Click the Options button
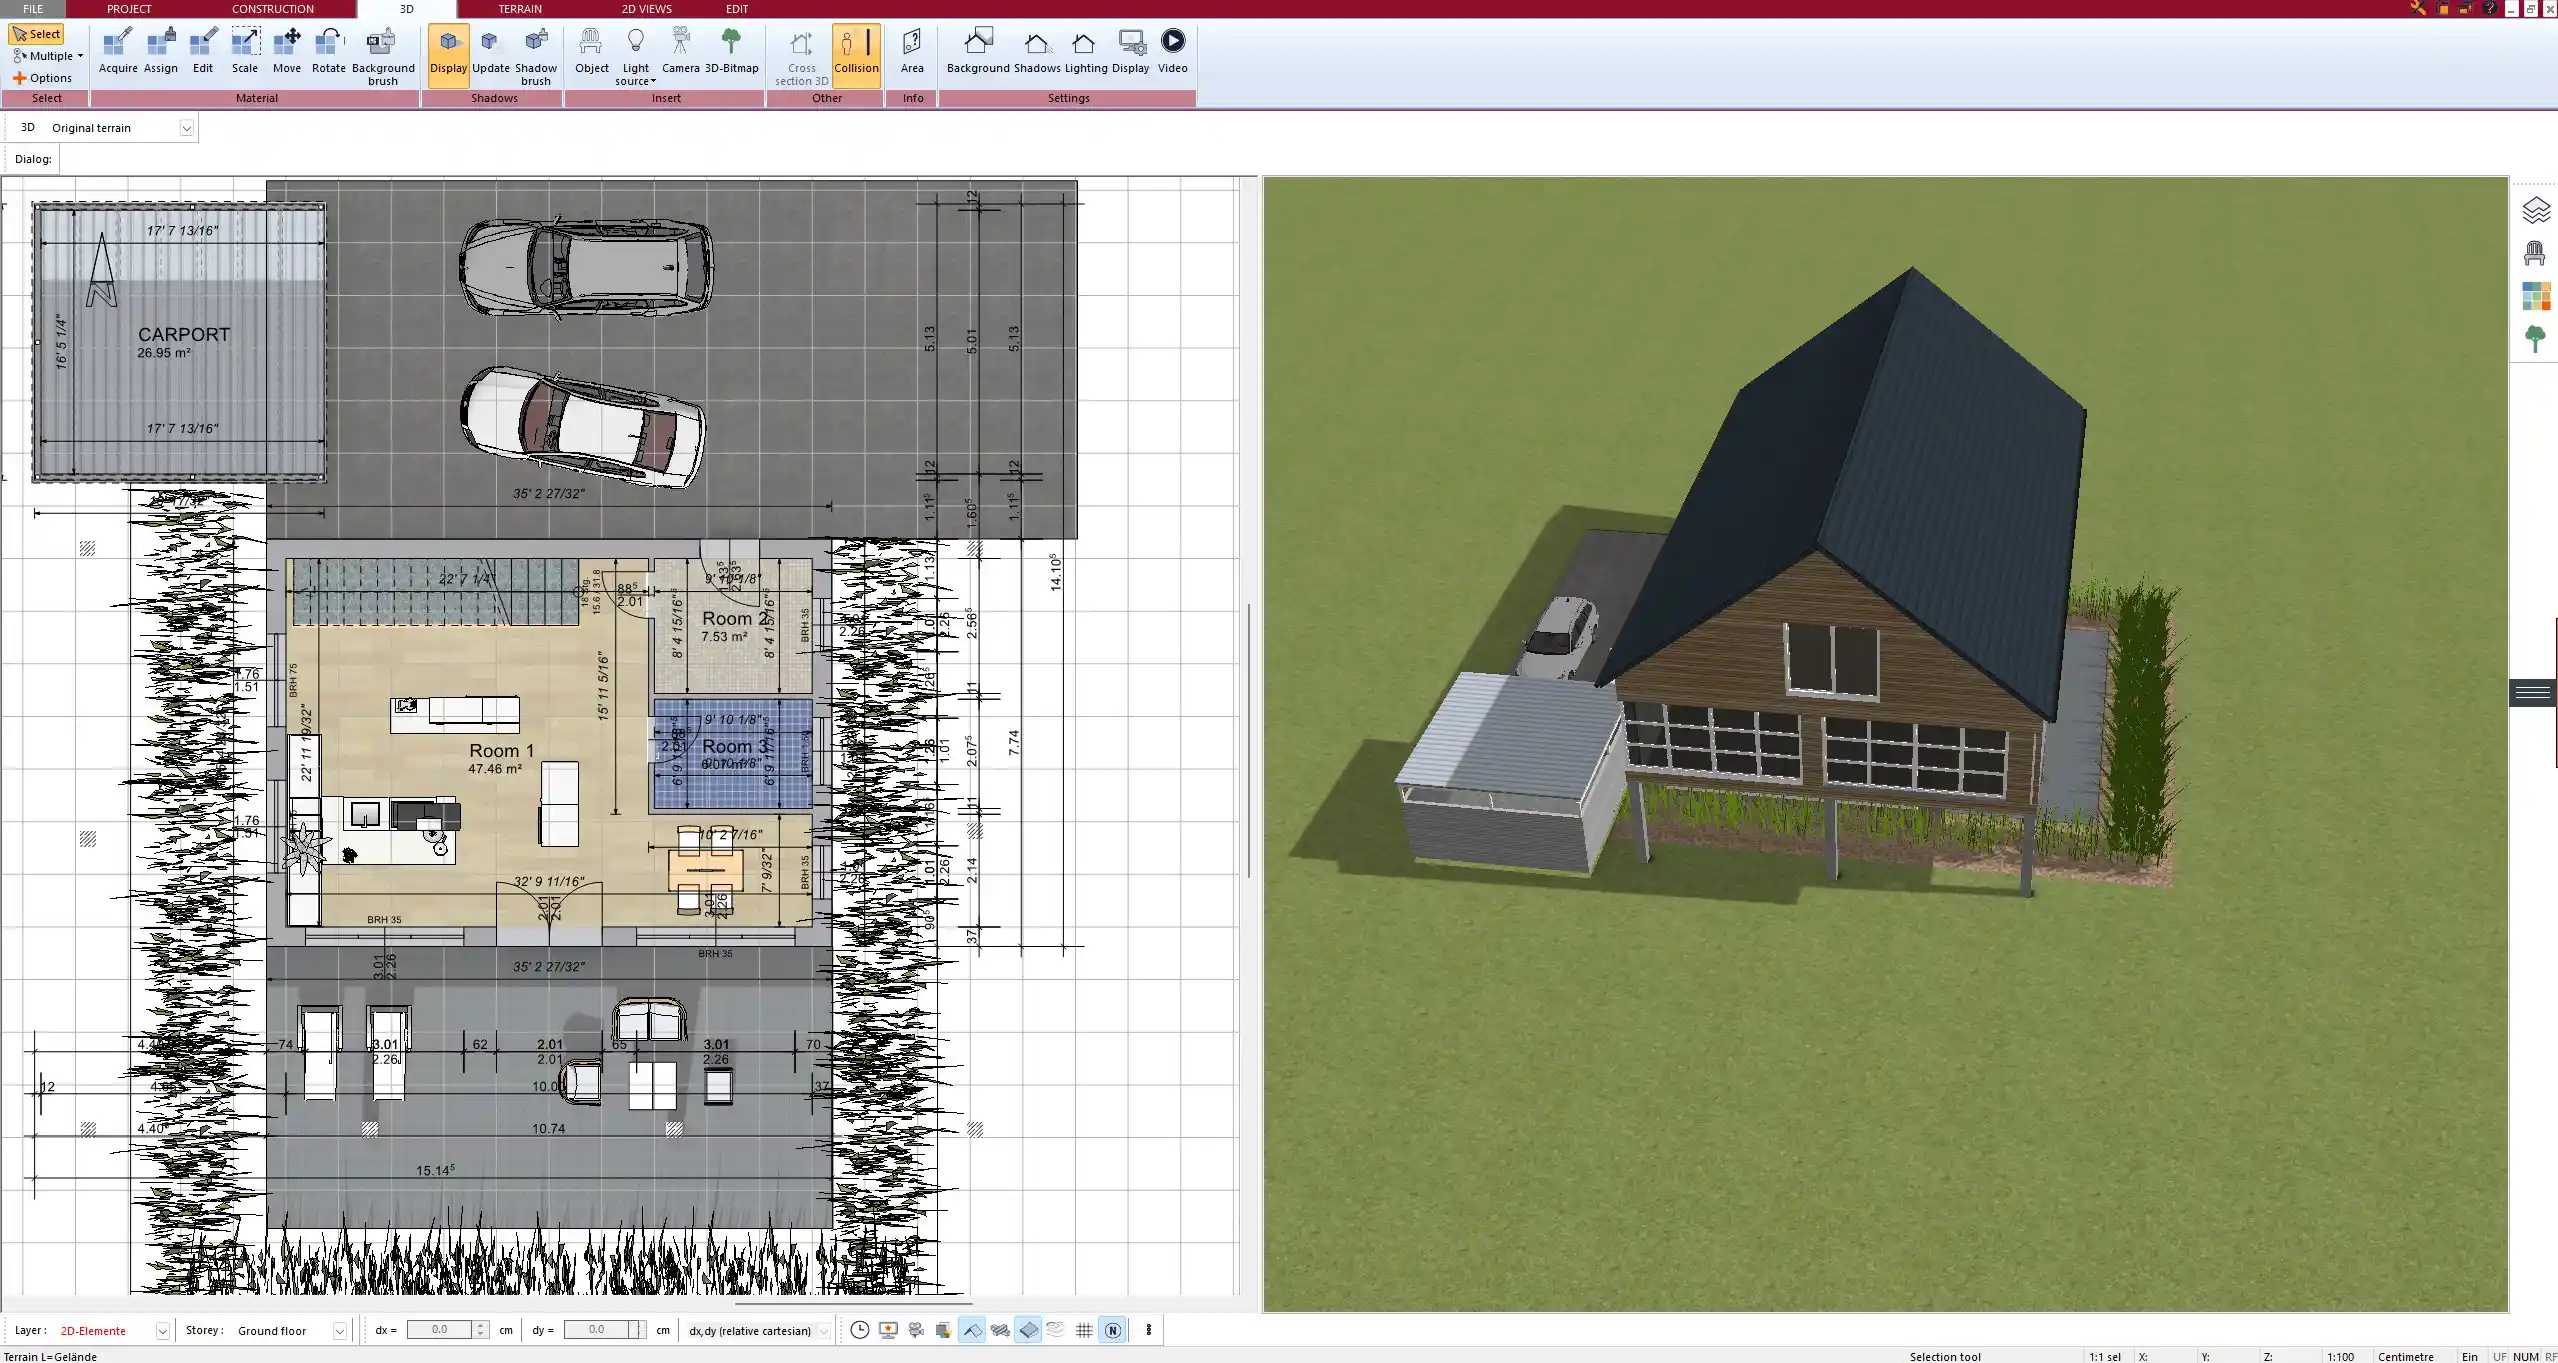The height and width of the screenshot is (1363, 2558). click(43, 78)
